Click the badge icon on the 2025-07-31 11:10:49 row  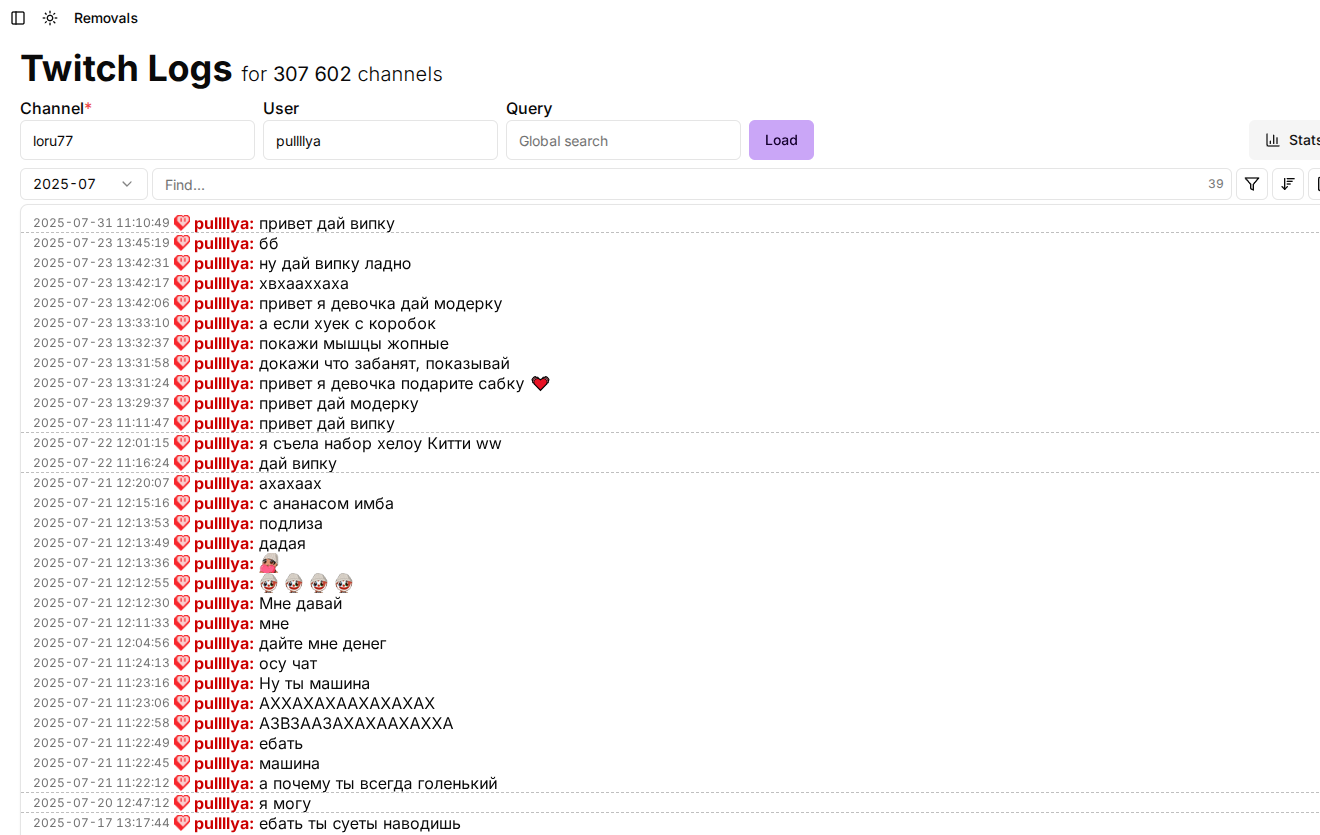tap(182, 223)
